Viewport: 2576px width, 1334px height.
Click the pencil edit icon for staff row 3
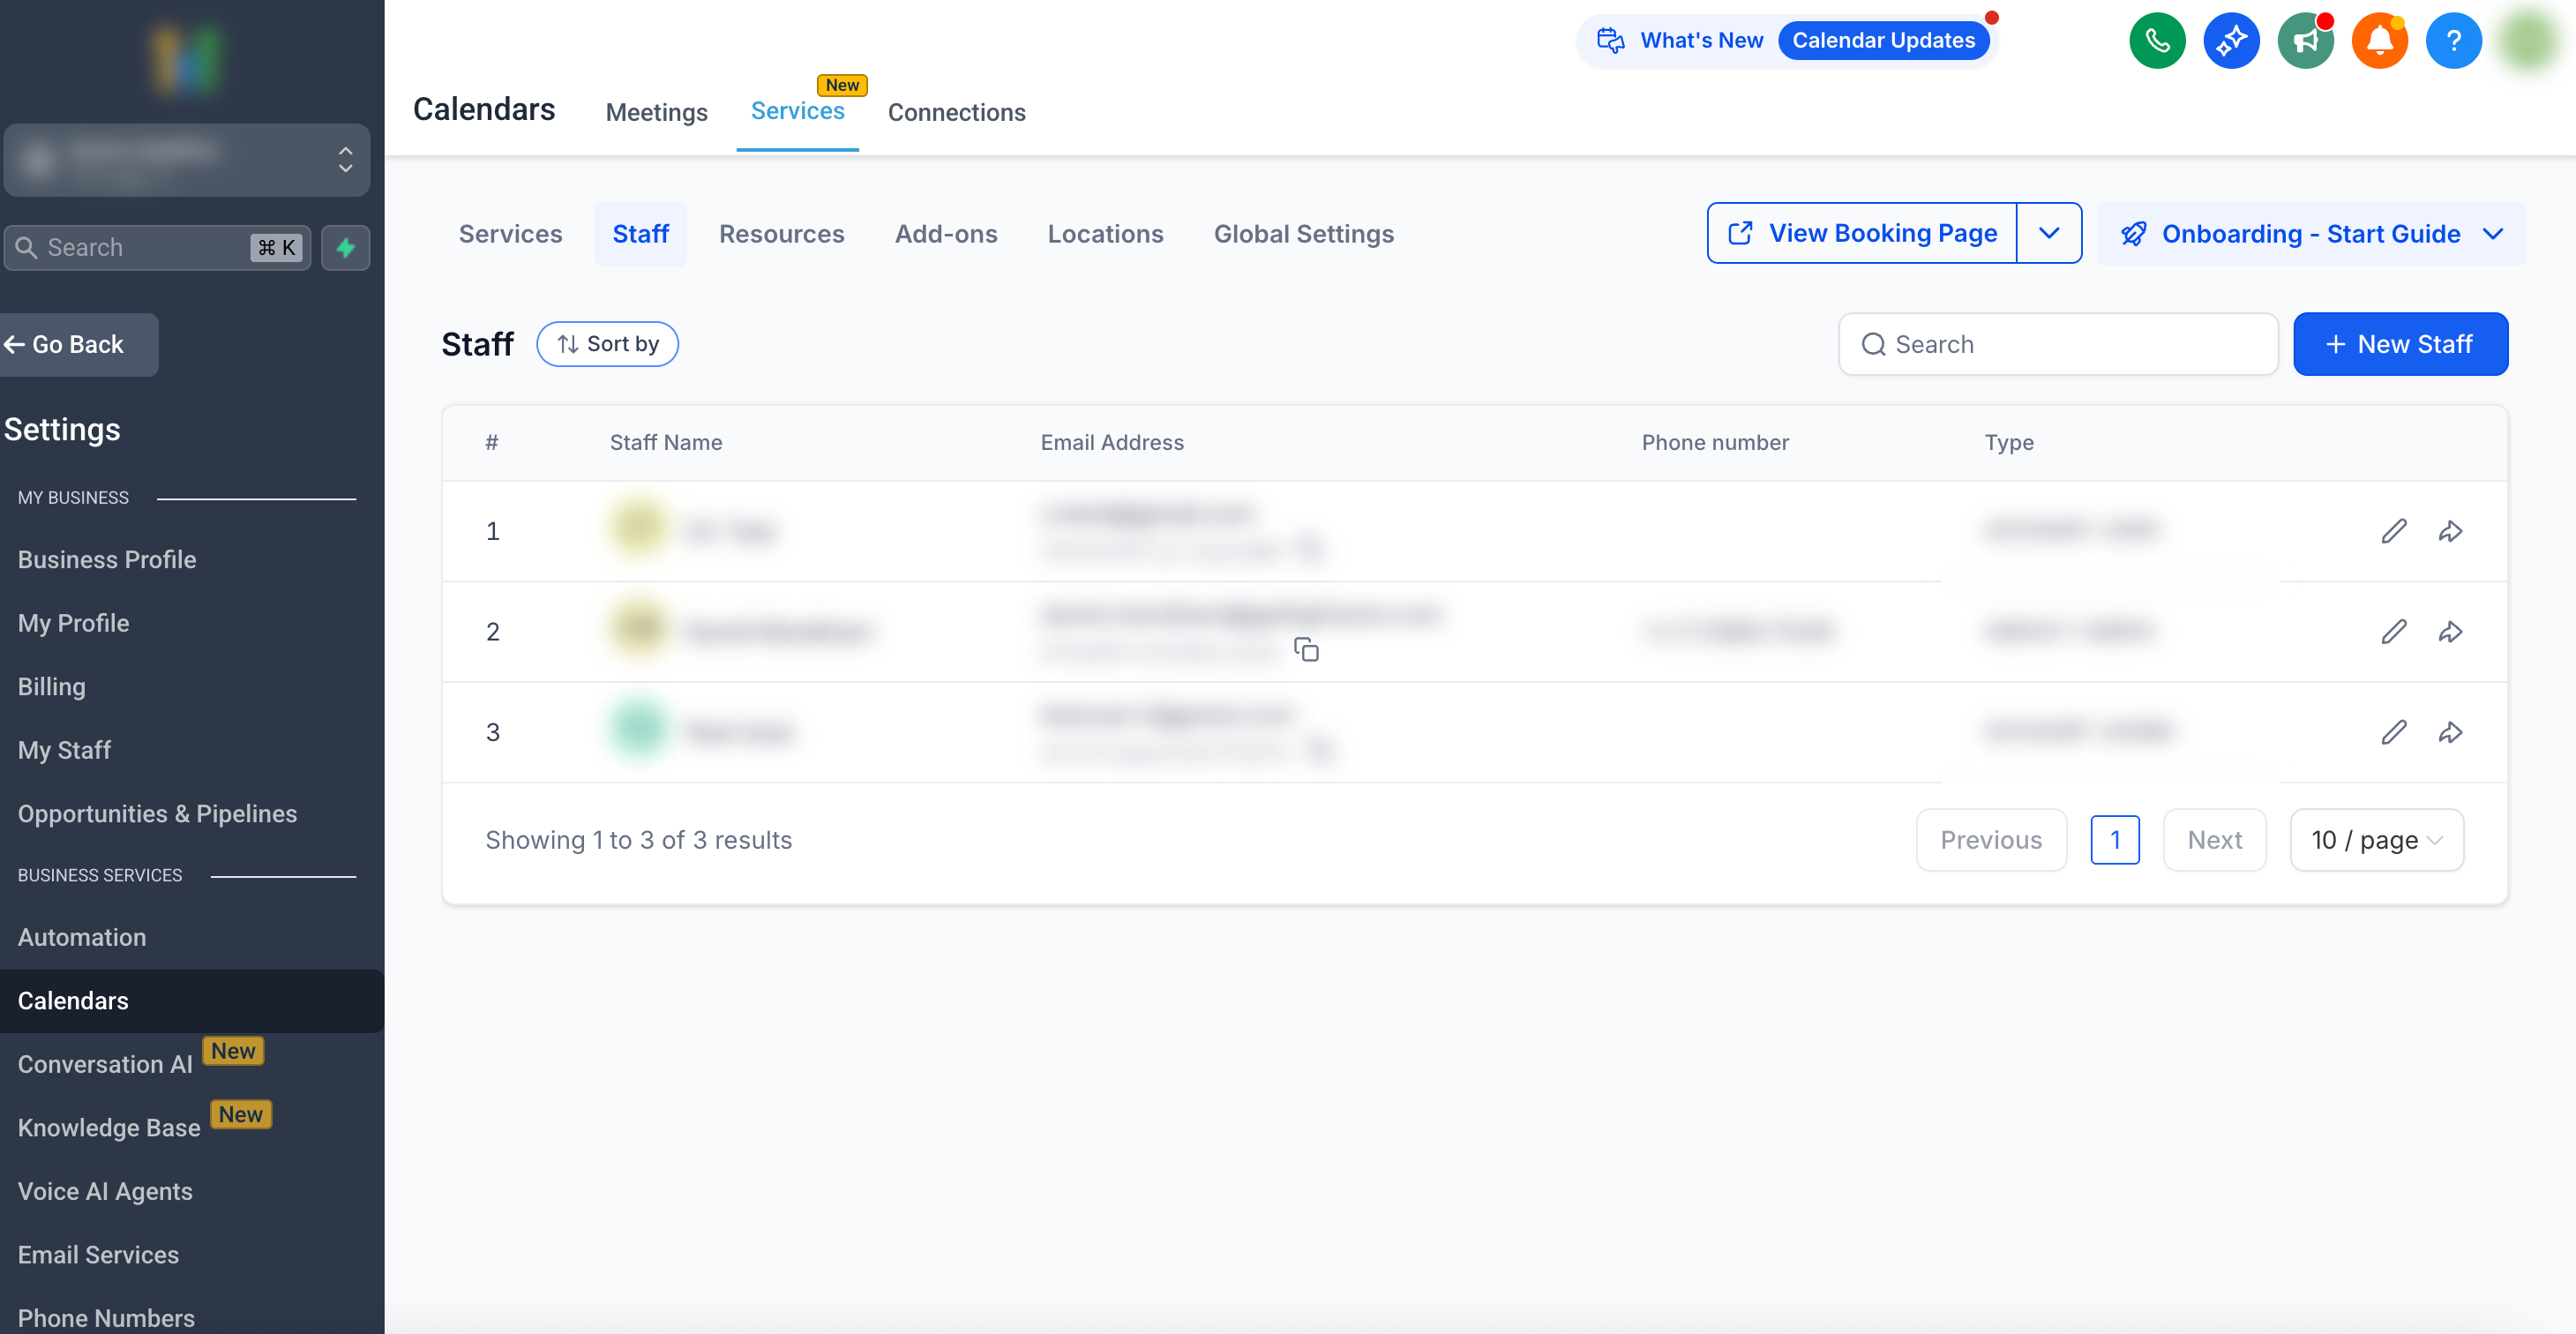tap(2393, 732)
